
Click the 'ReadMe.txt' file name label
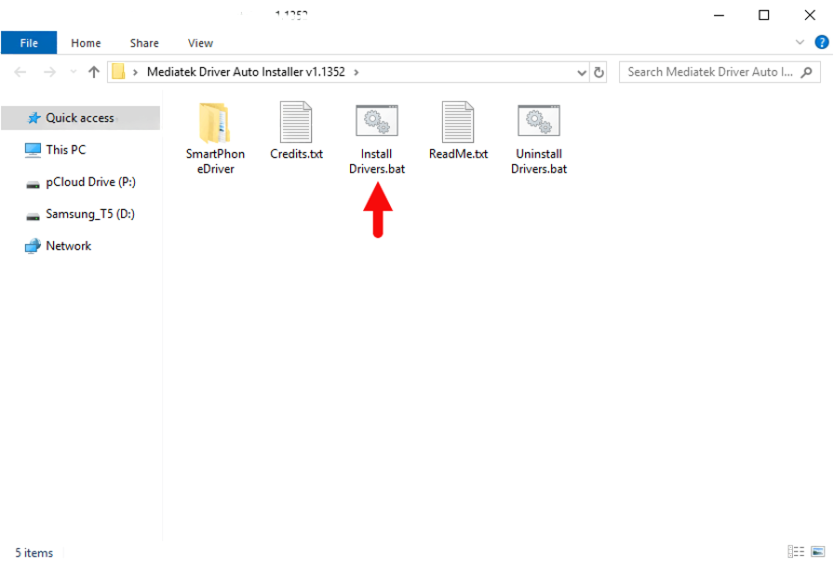[458, 154]
